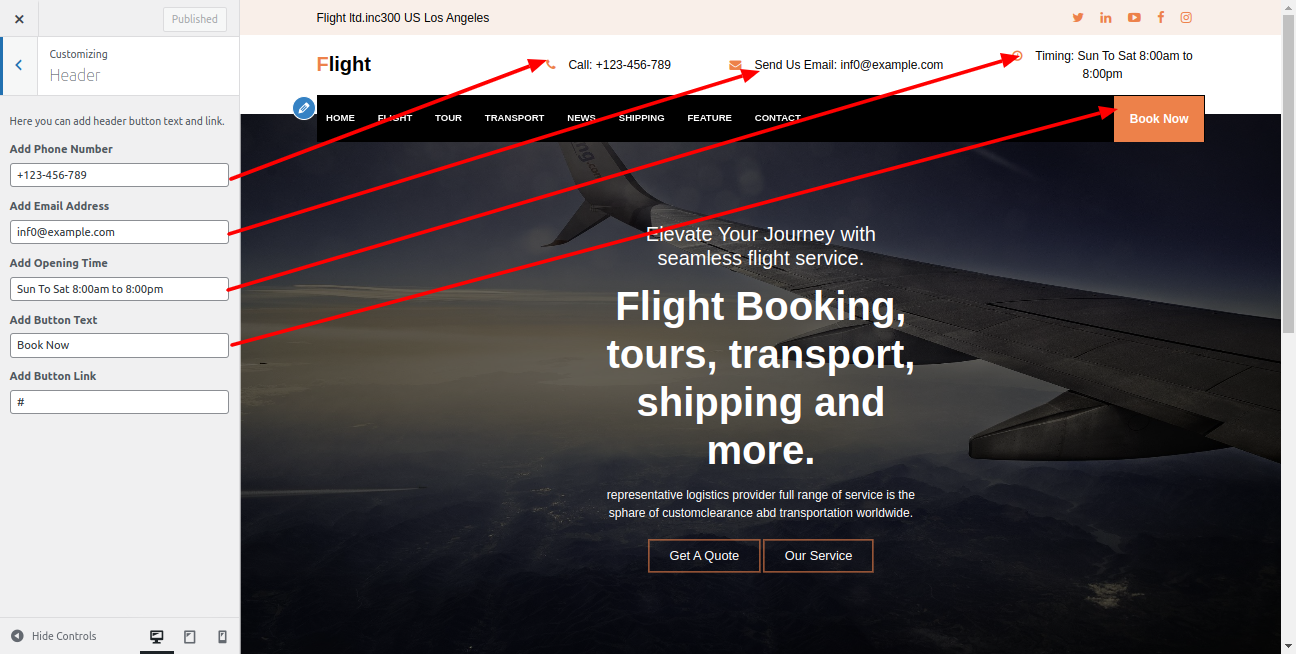Switch to desktop preview device icon
This screenshot has height=654, width=1296.
(157, 636)
